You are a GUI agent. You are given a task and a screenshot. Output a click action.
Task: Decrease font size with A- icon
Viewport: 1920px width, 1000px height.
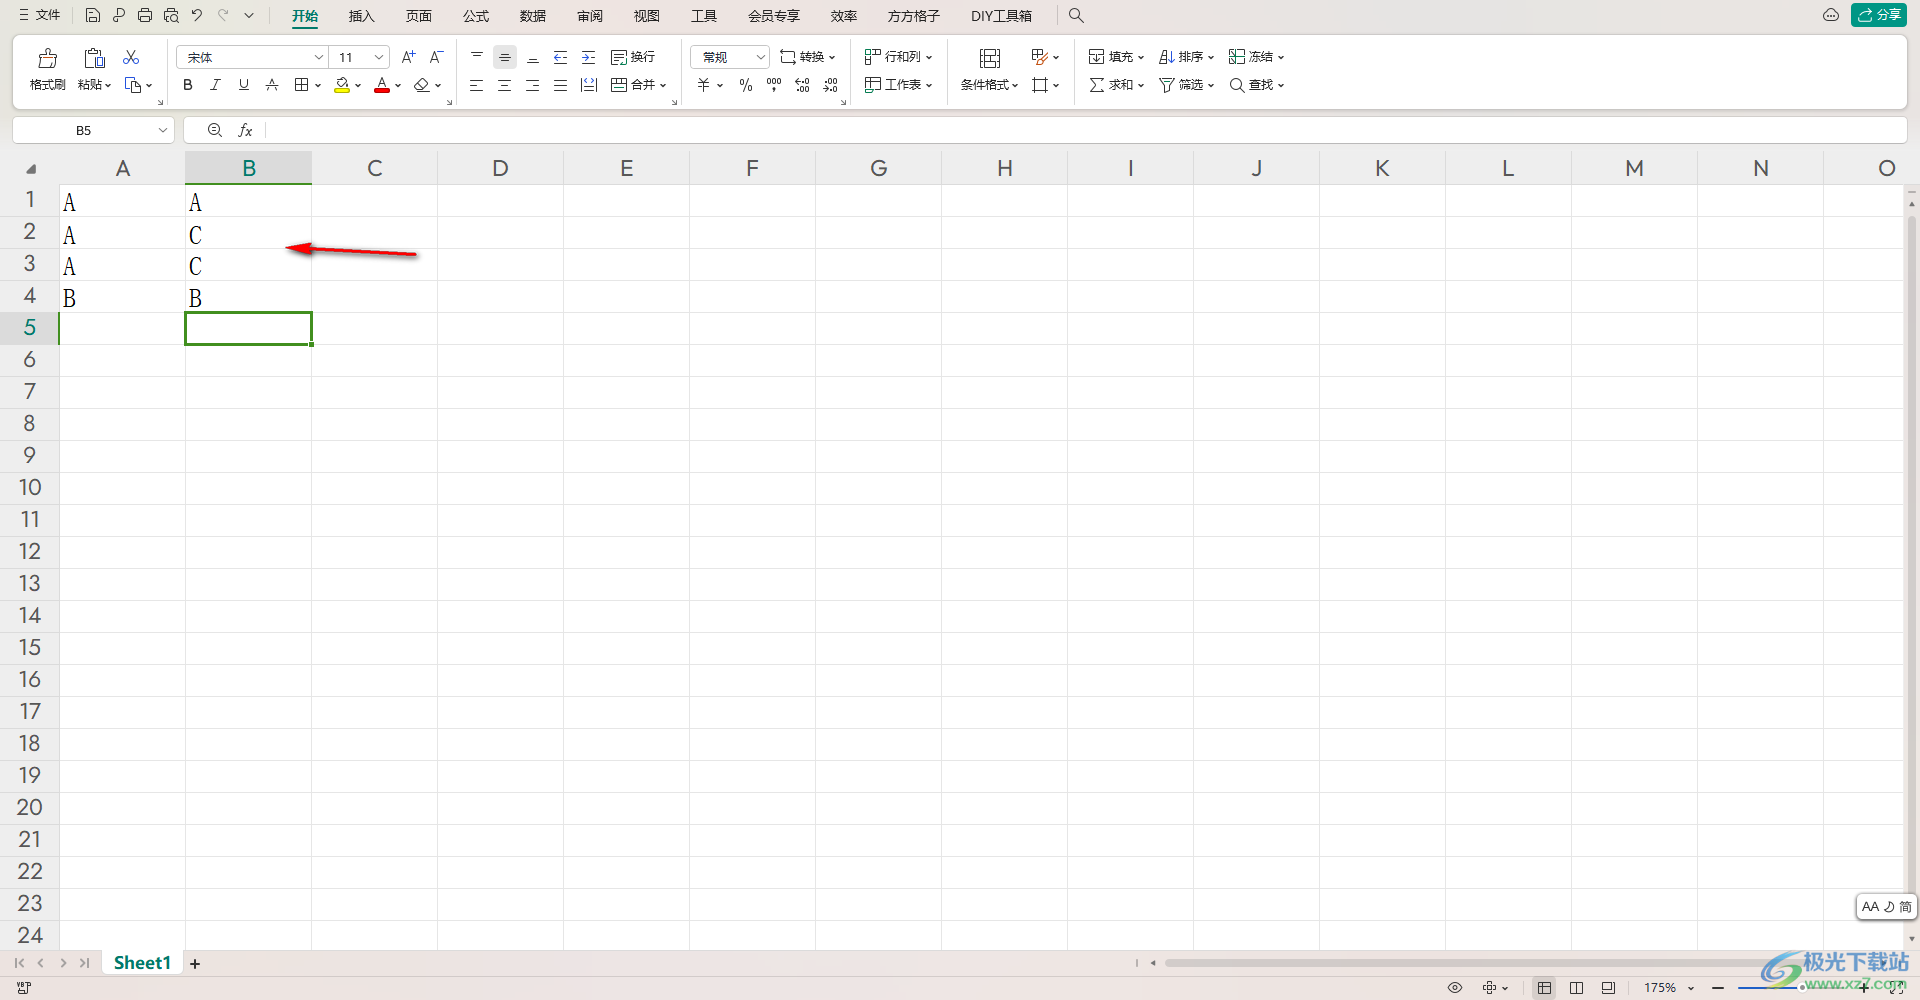(x=436, y=57)
